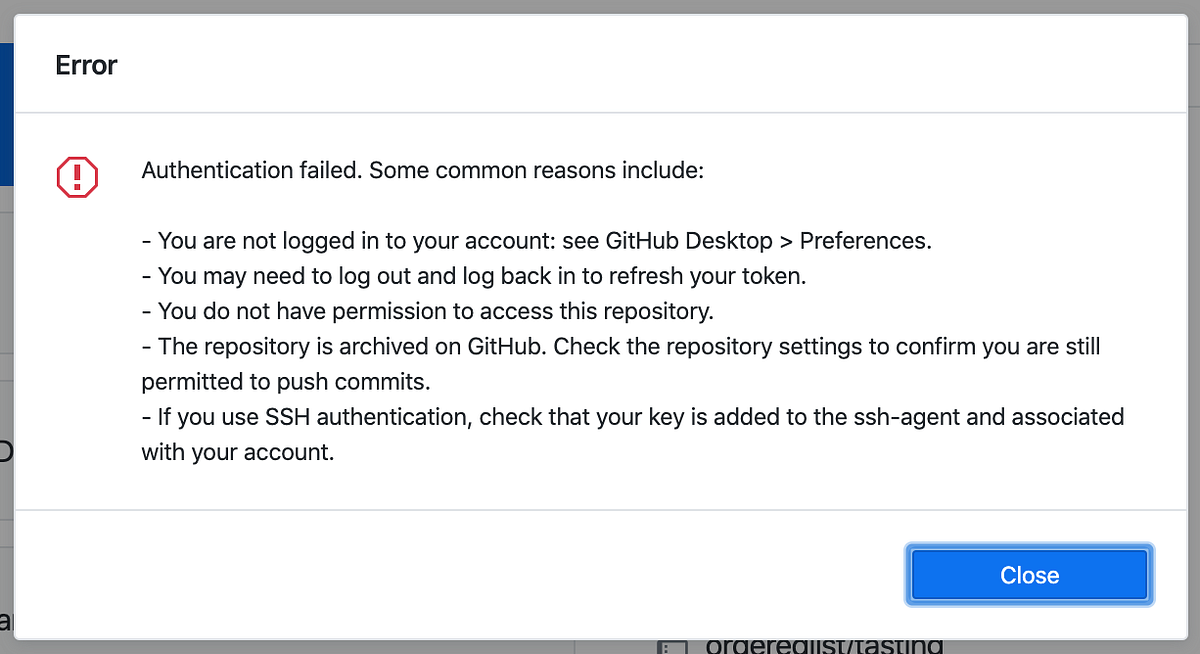Viewport: 1200px width, 654px height.
Task: Click the exclamation mark inside the warning octagon
Action: pos(77,175)
